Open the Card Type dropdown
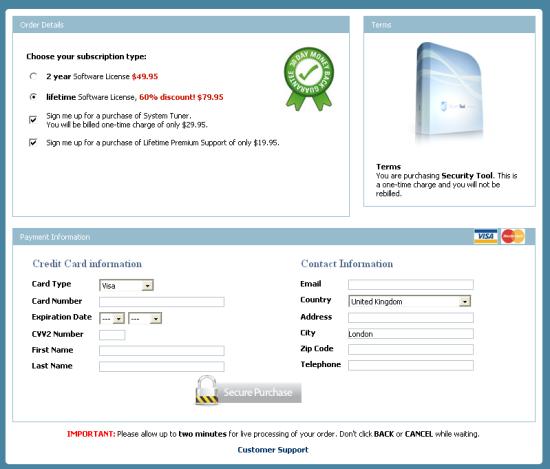This screenshot has height=469, width=550. click(x=126, y=286)
